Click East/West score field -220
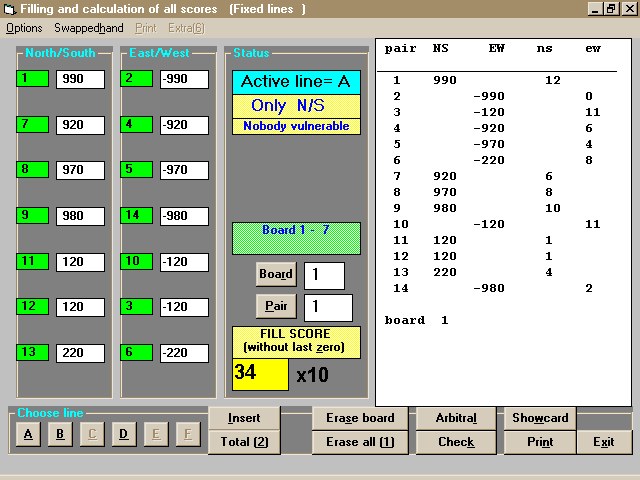Image resolution: width=640 pixels, height=480 pixels. click(184, 353)
